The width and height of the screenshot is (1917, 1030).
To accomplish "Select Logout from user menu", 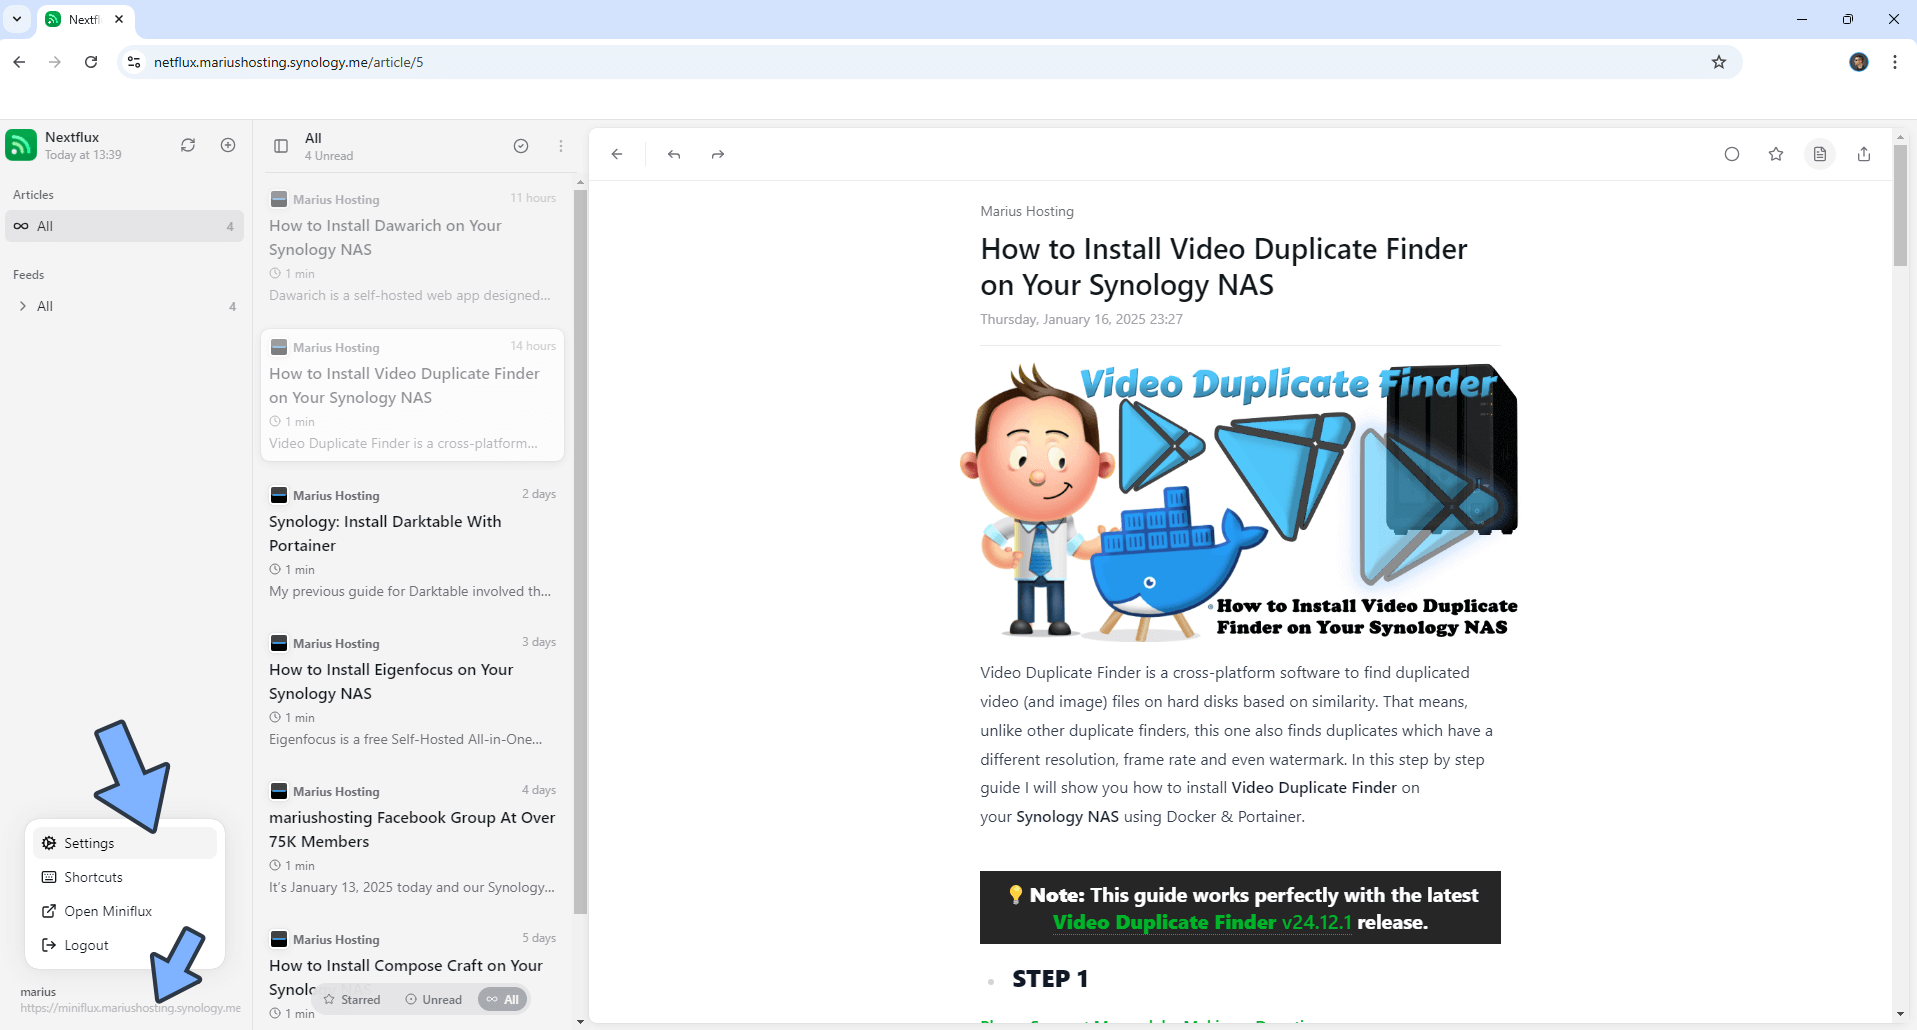I will [x=125, y=945].
